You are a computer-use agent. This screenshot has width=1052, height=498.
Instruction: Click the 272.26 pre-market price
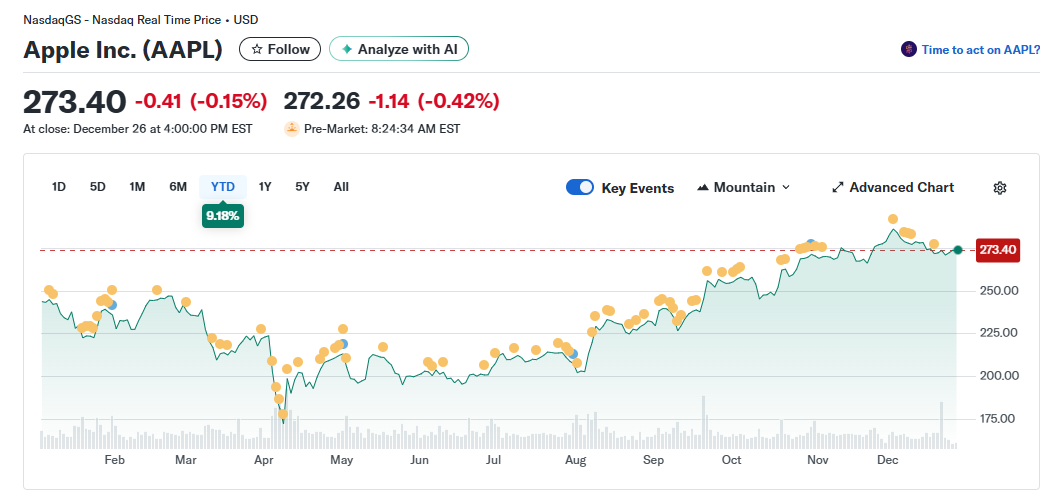click(x=321, y=101)
